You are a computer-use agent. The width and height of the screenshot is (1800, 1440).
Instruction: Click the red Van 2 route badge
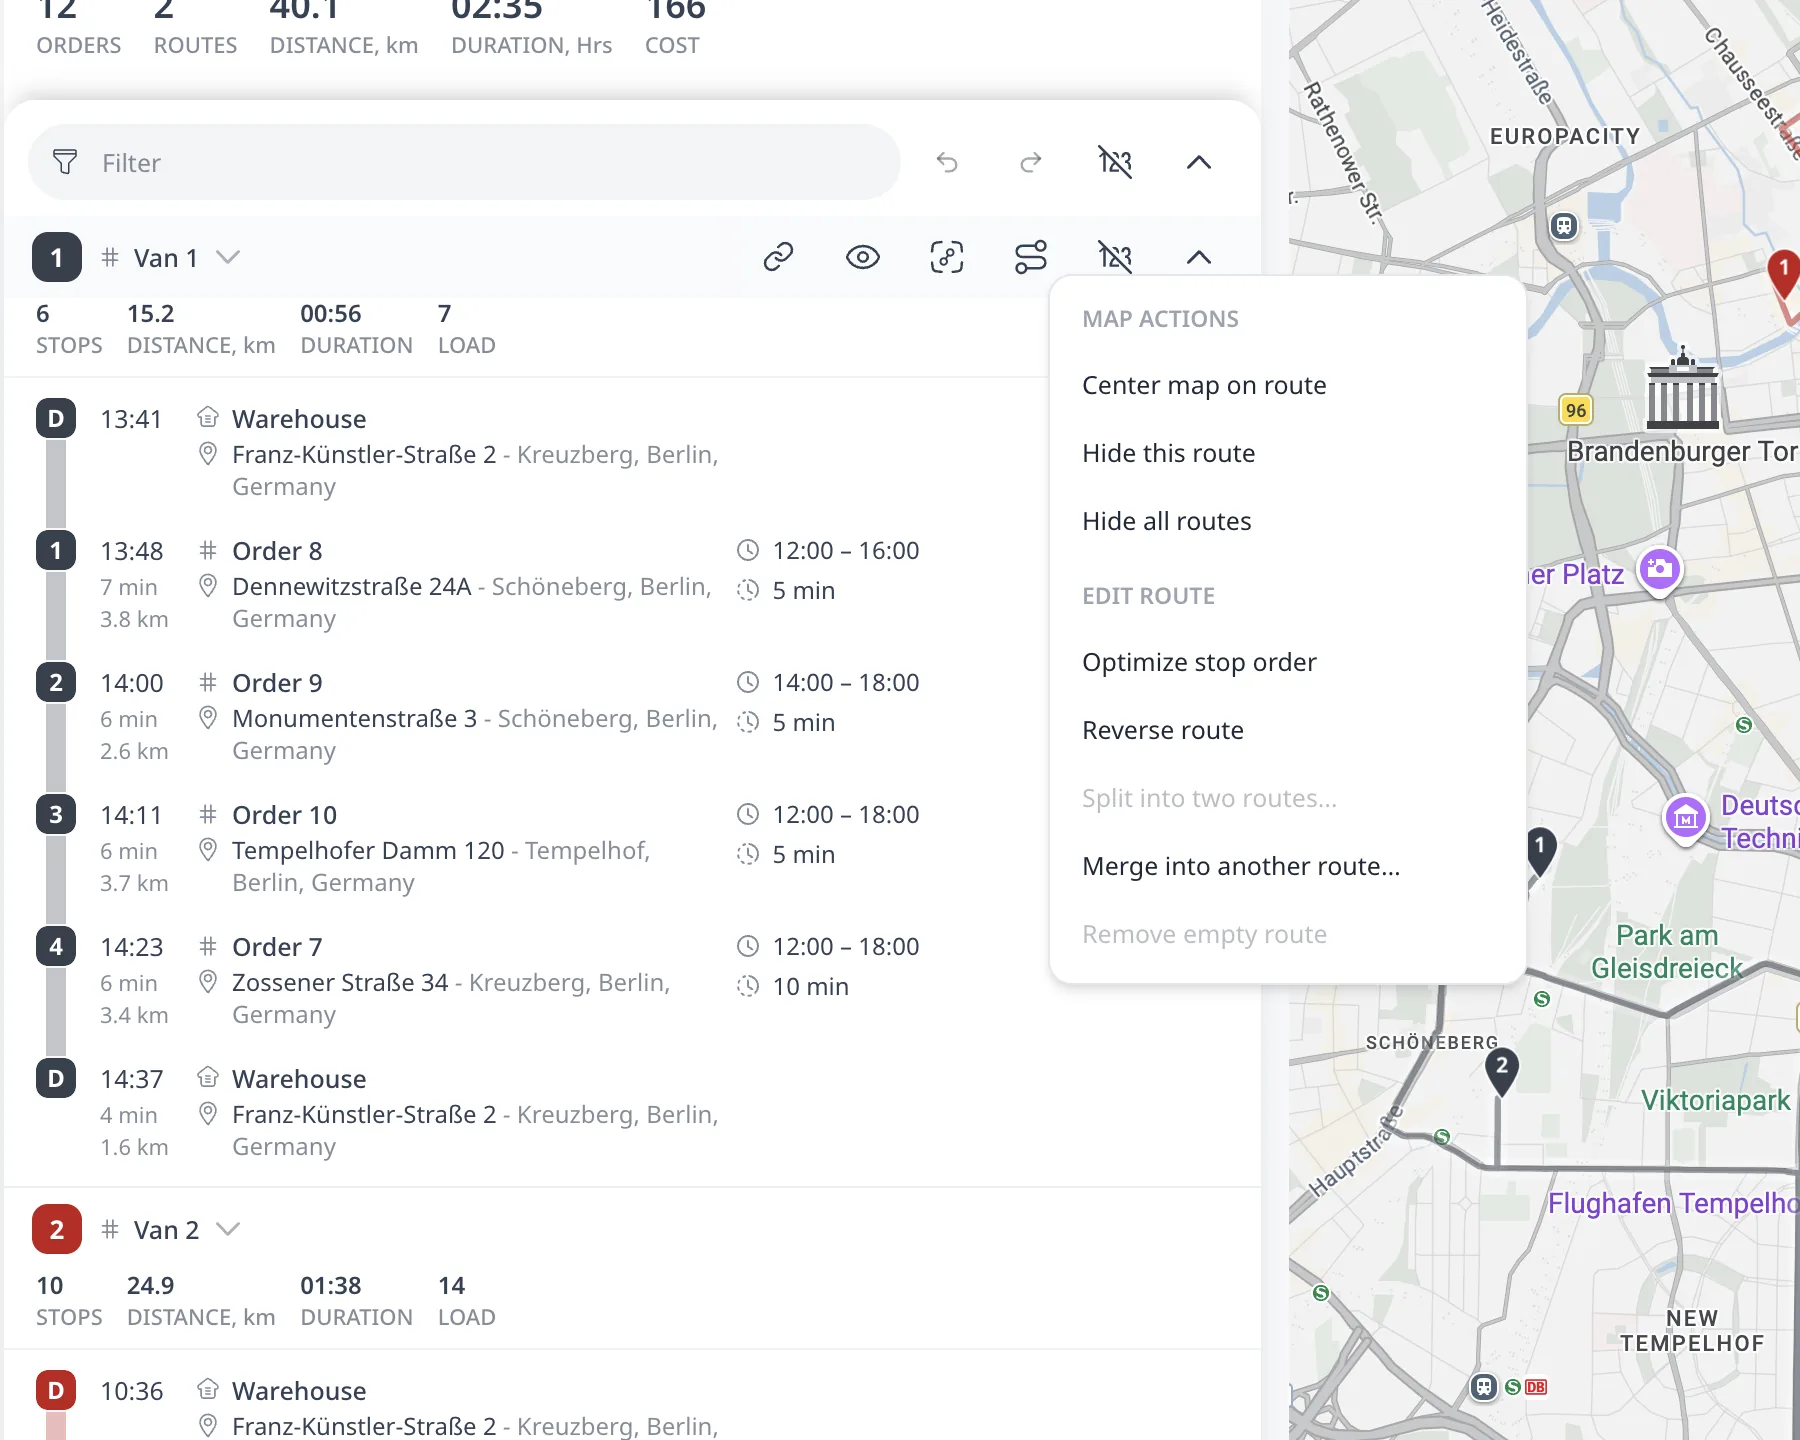click(x=57, y=1229)
